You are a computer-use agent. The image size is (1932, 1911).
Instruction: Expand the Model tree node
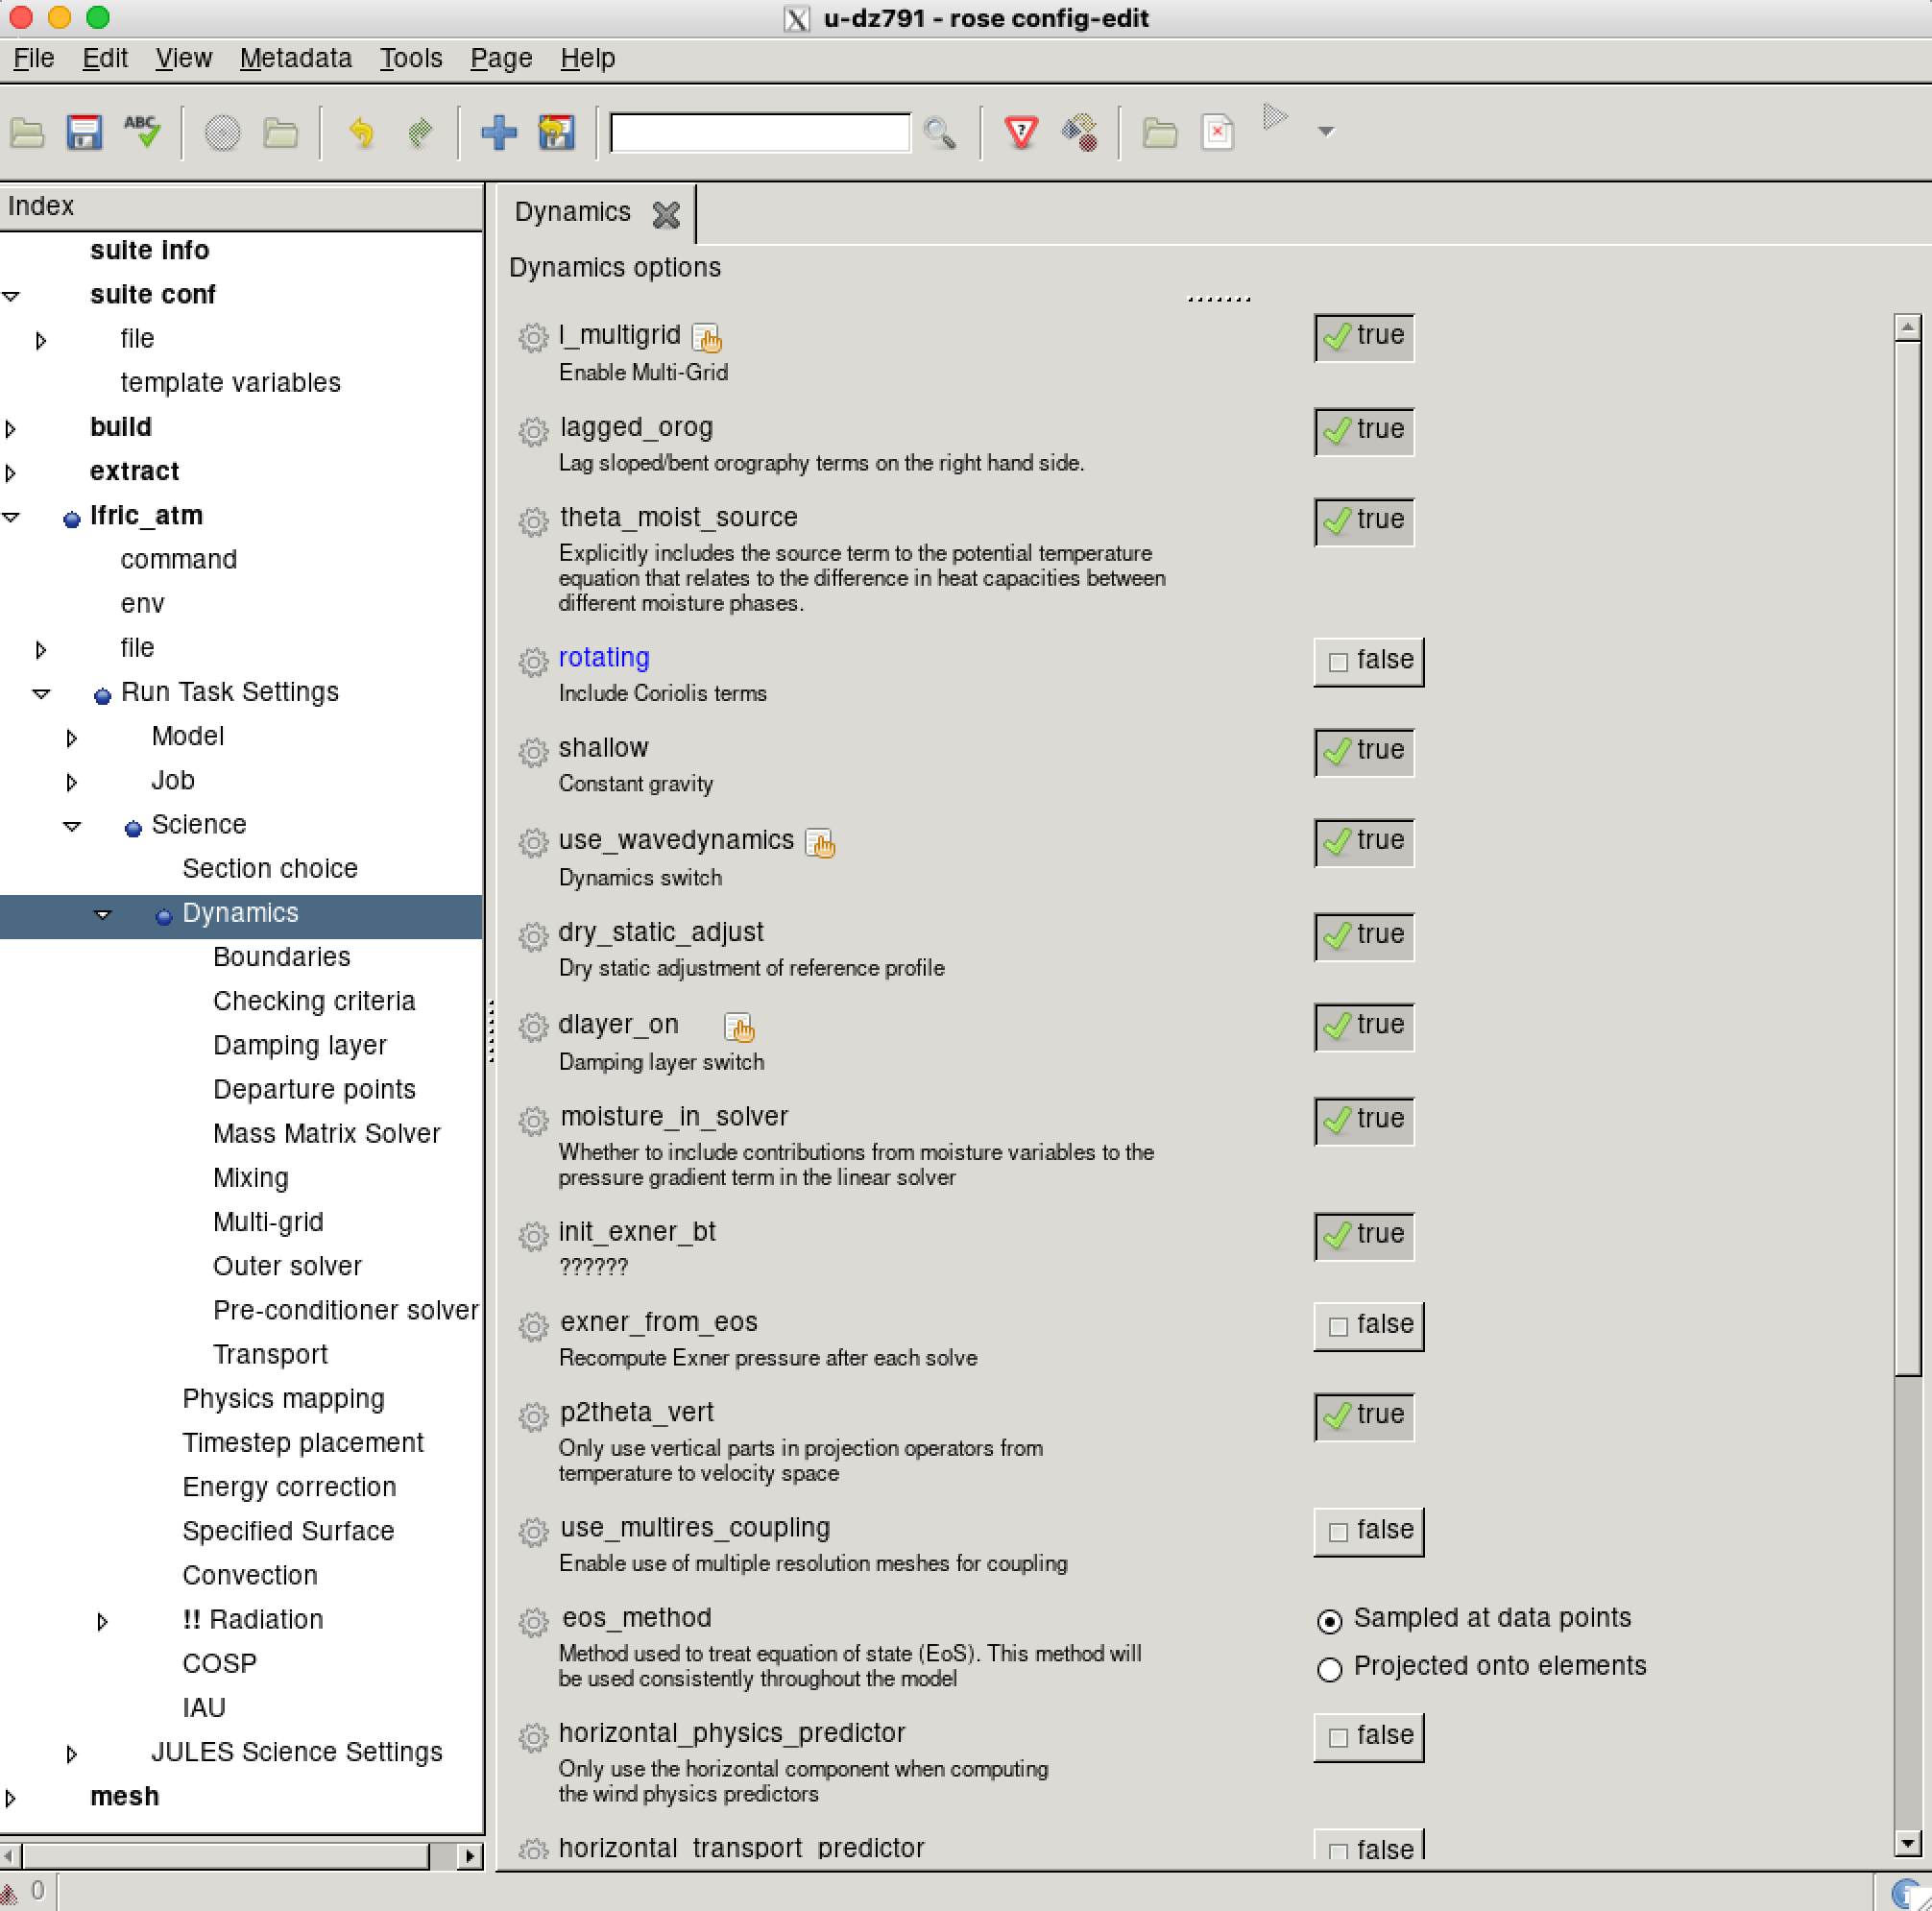[x=71, y=738]
